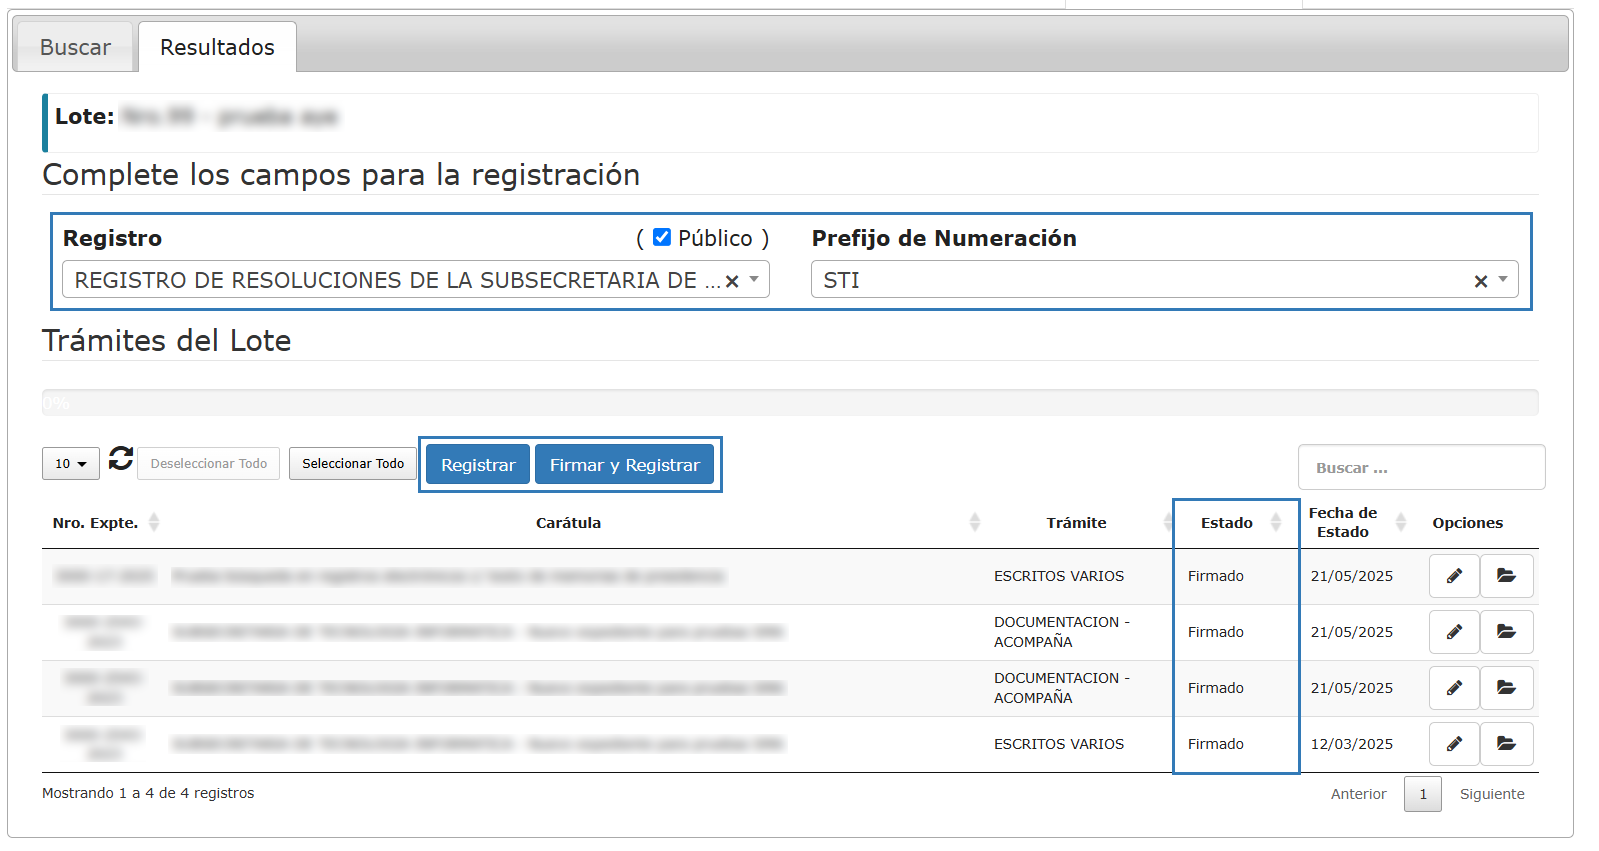Screen dimensions: 1599x851
Task: Click pencil edit icon in first row
Action: pyautogui.click(x=1454, y=576)
